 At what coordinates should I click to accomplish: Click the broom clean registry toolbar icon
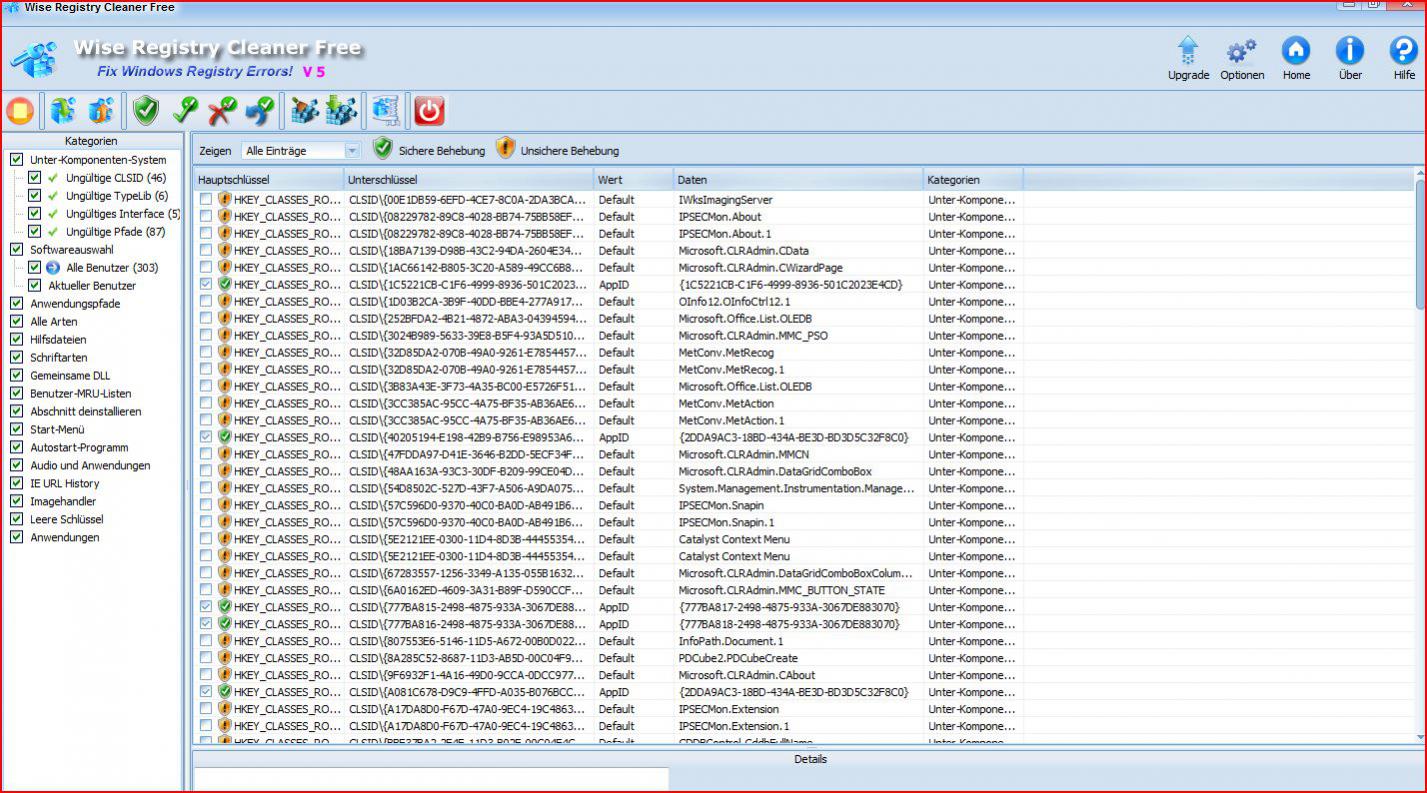point(304,111)
